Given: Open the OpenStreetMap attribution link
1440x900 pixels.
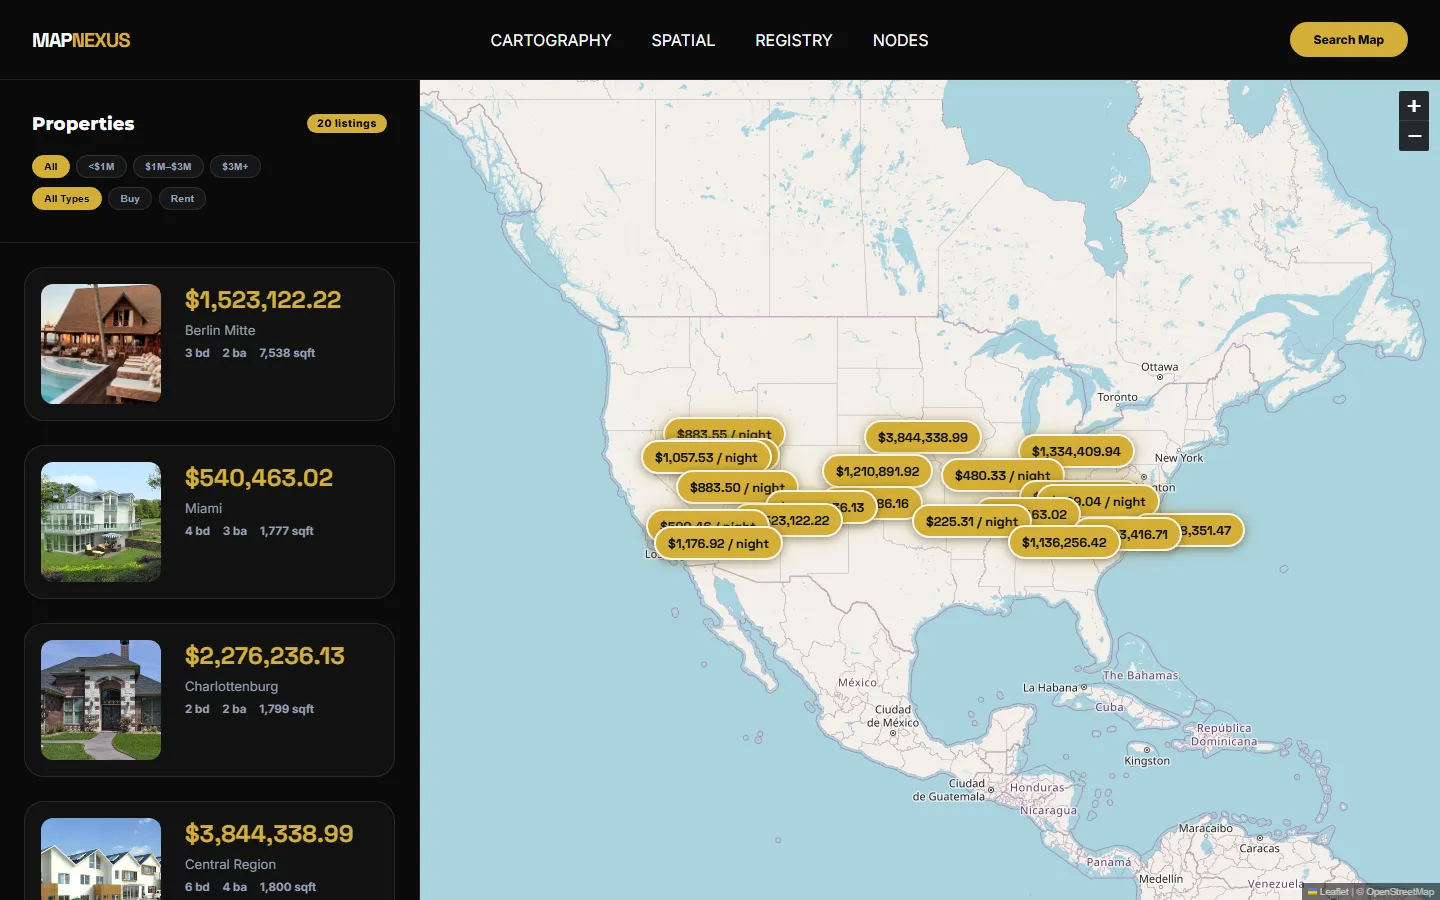Looking at the screenshot, I should [1400, 892].
